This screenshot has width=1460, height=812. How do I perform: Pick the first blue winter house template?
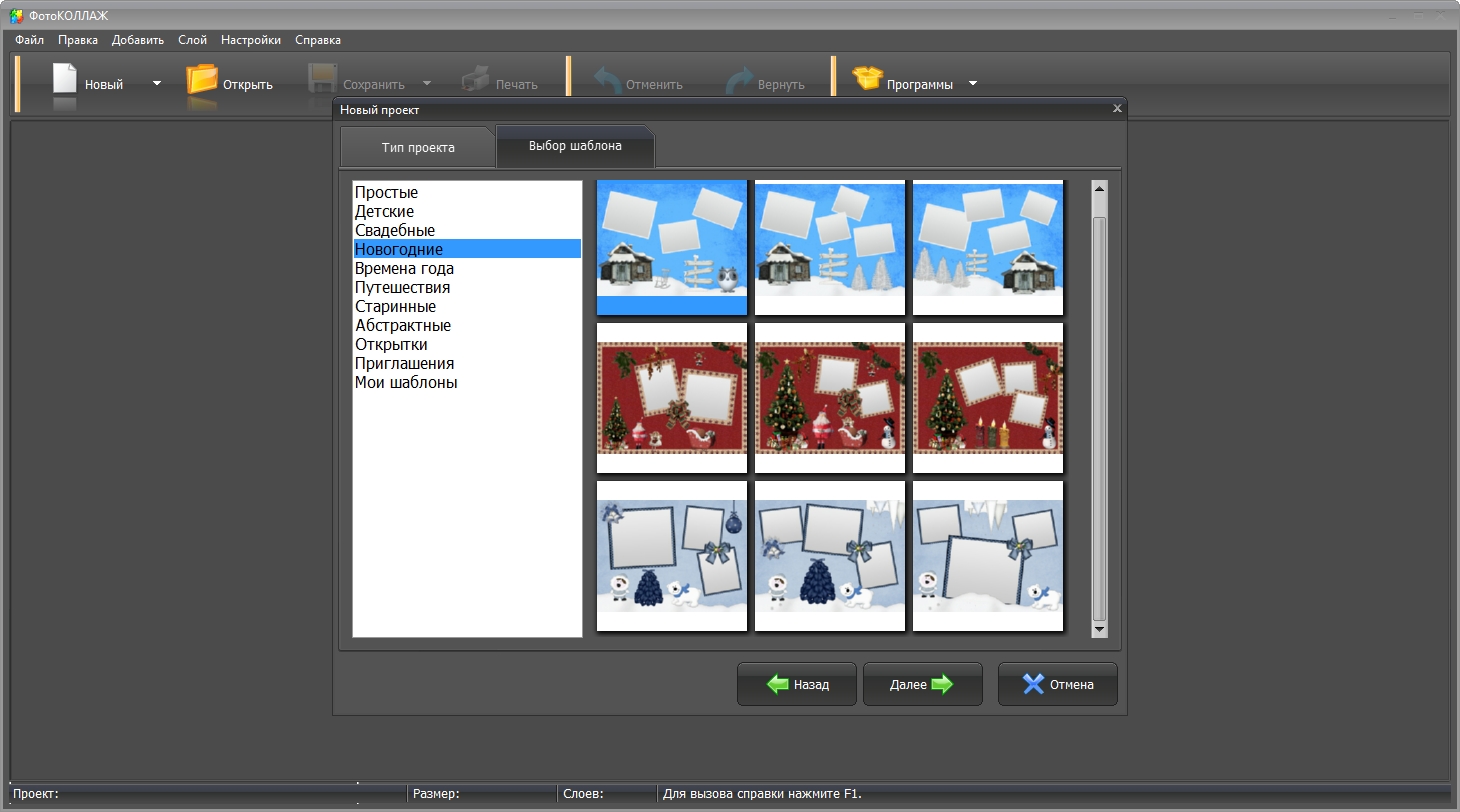click(672, 247)
